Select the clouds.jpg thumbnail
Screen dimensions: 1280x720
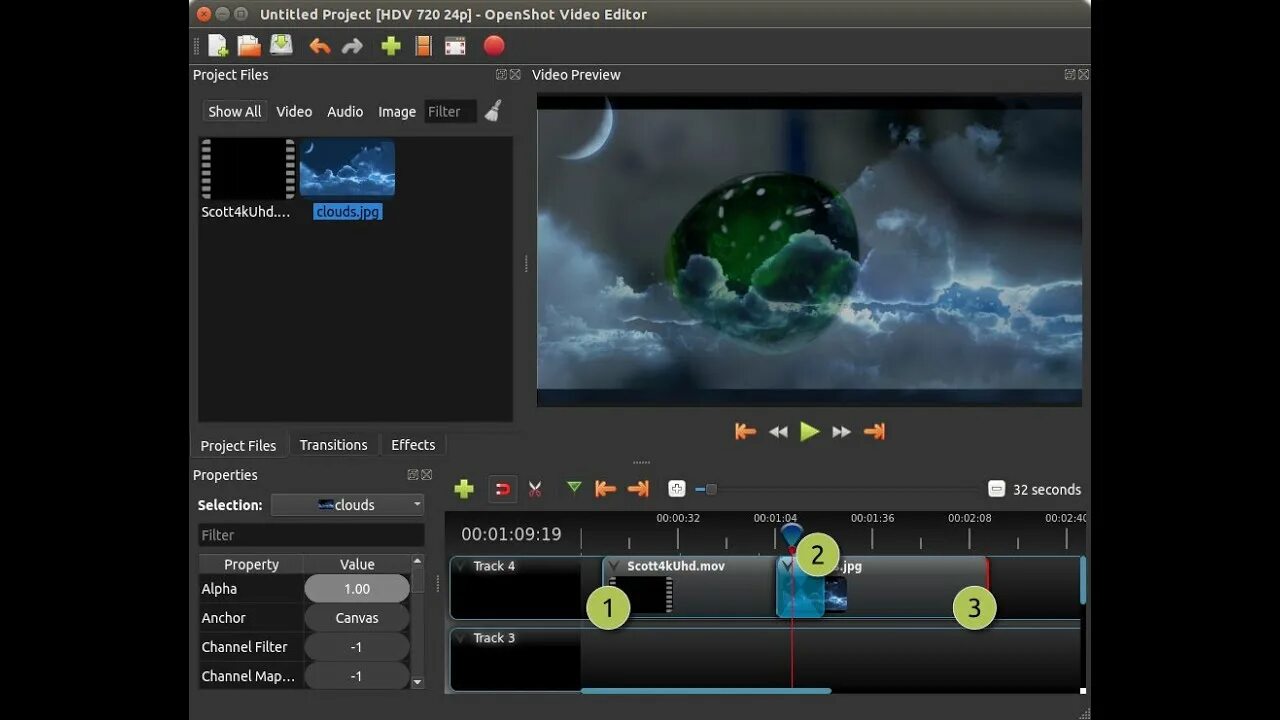[347, 168]
